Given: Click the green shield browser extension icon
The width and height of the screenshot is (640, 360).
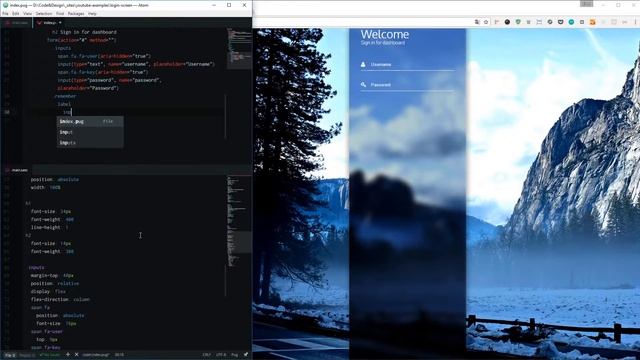Looking at the screenshot, I should point(518,22).
